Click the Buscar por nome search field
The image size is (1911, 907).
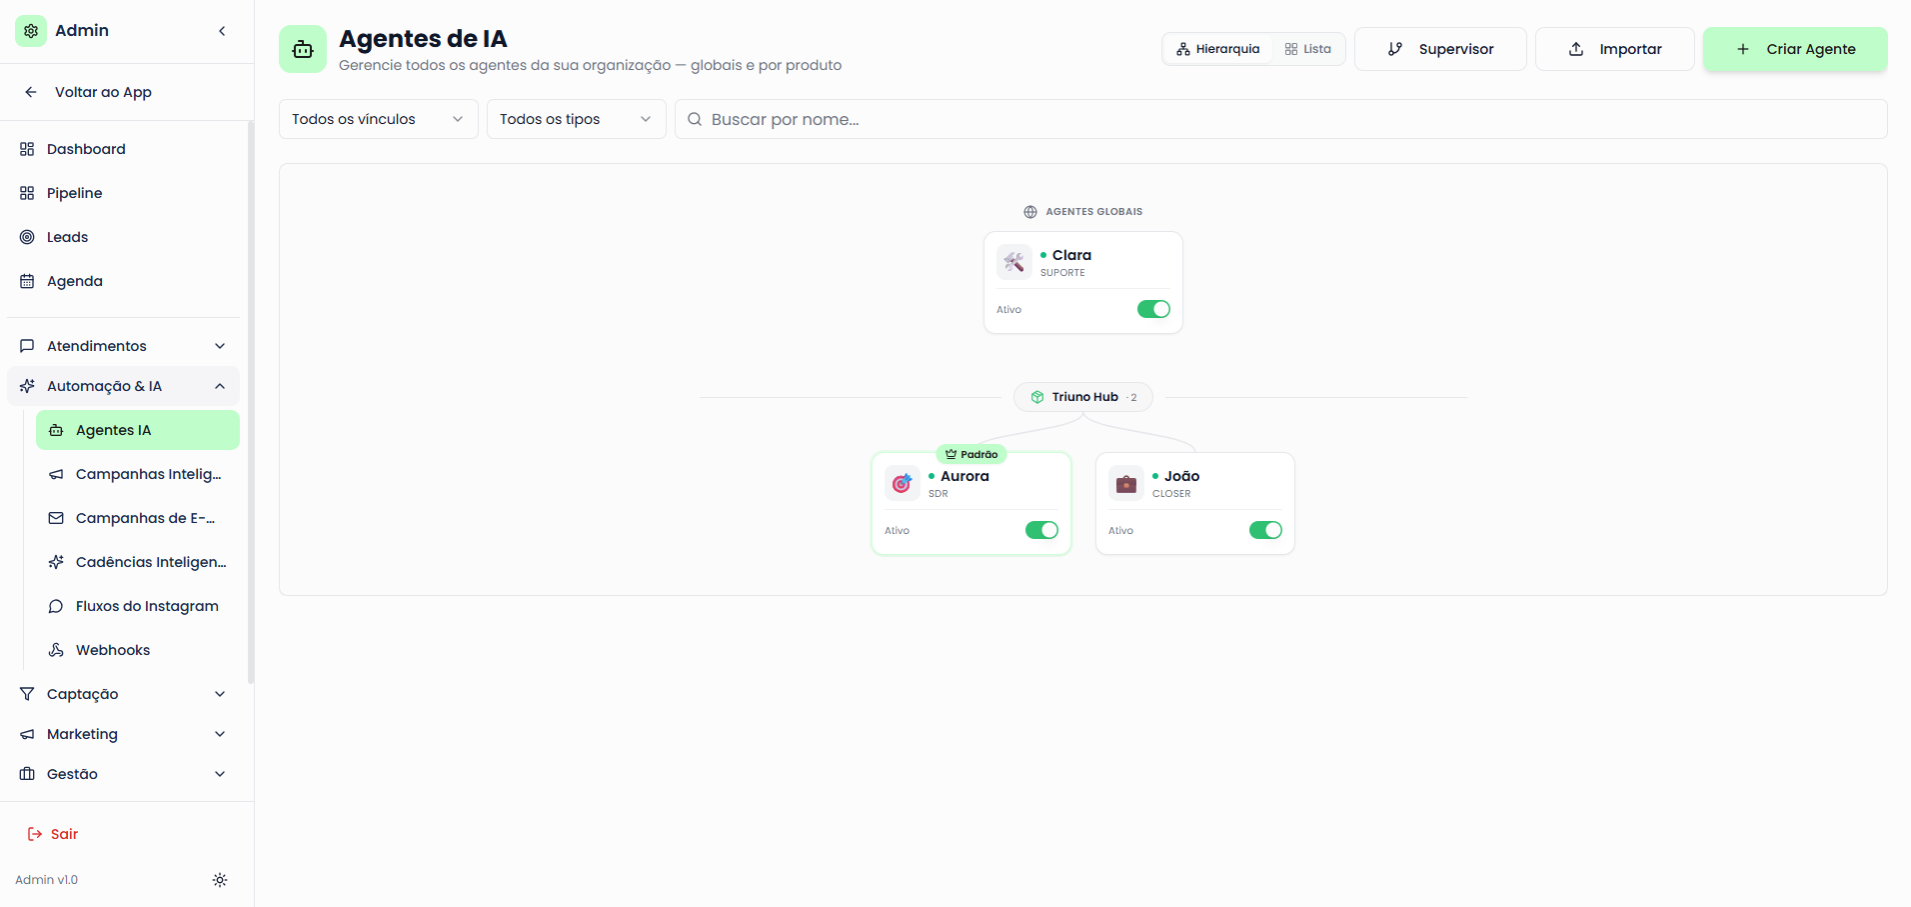[1281, 119]
